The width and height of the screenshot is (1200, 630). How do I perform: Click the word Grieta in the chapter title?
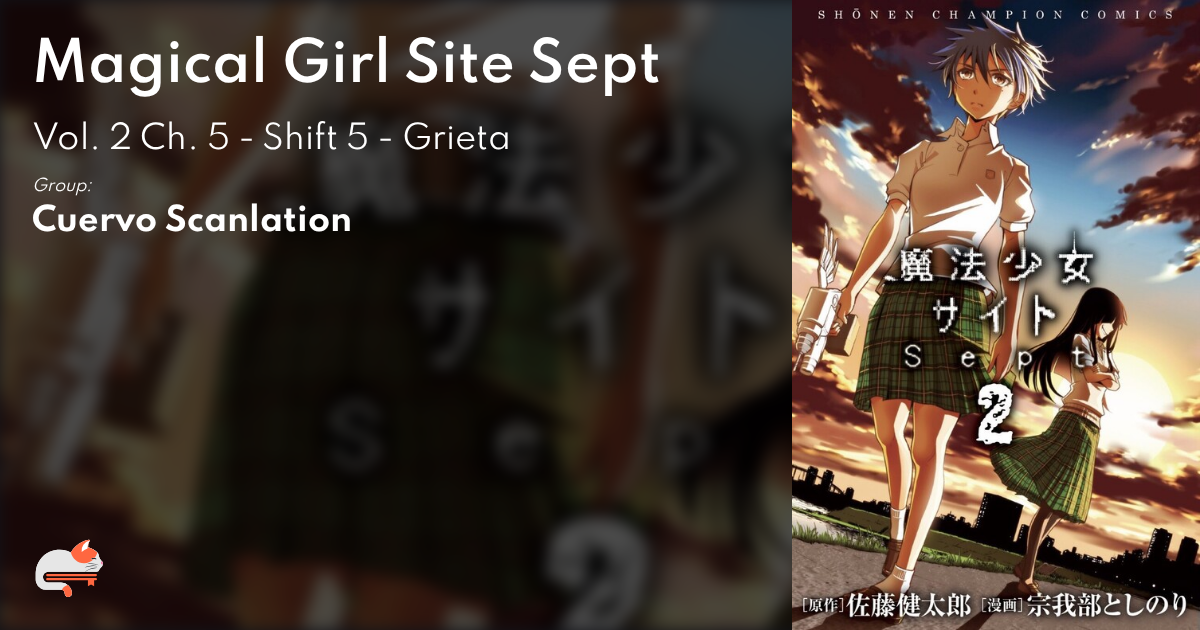456,138
